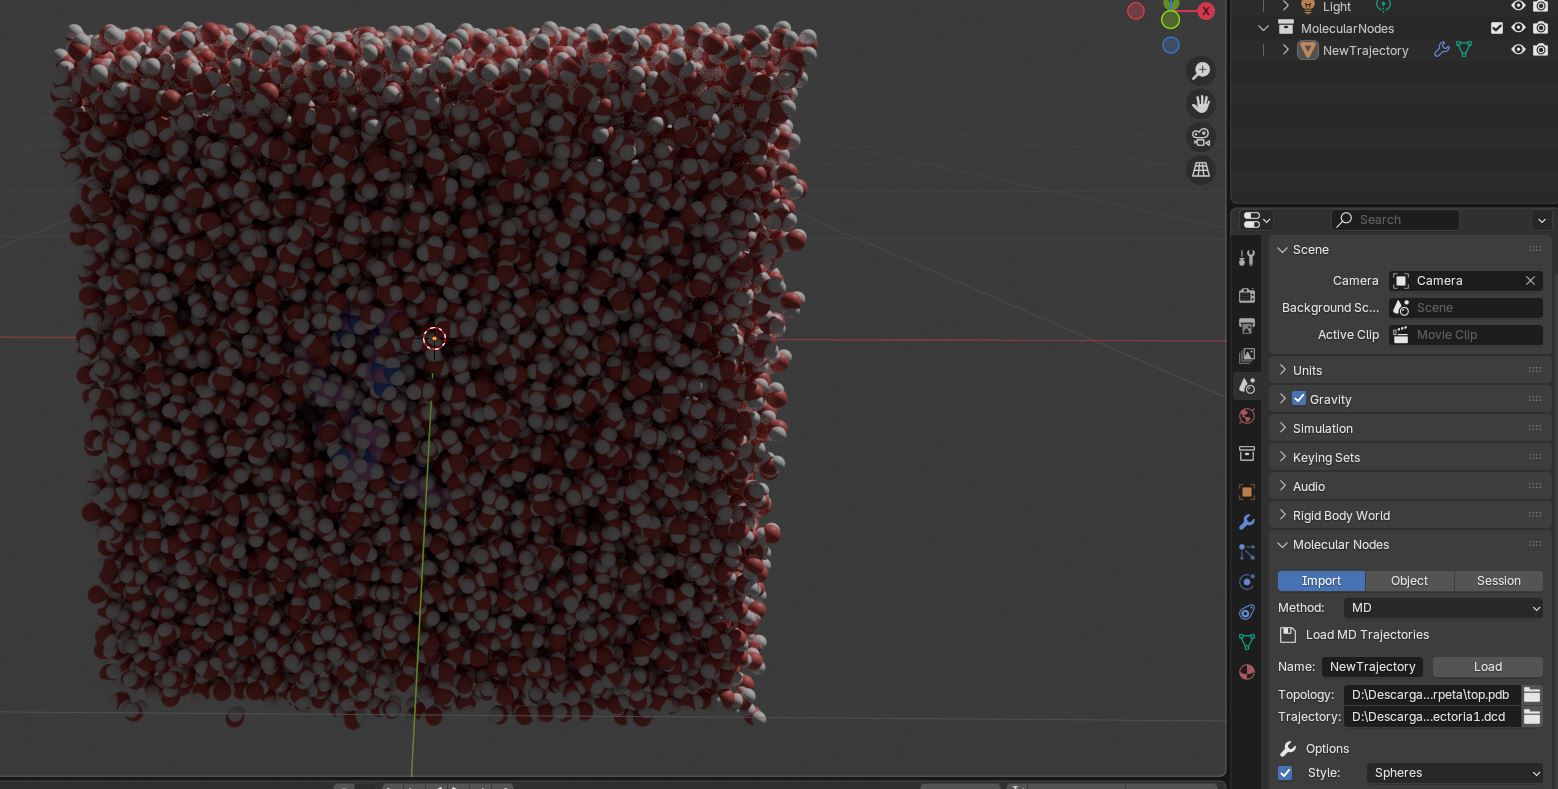Click the pan view hand icon
Screen dimensions: 1558x789
(x=1201, y=104)
